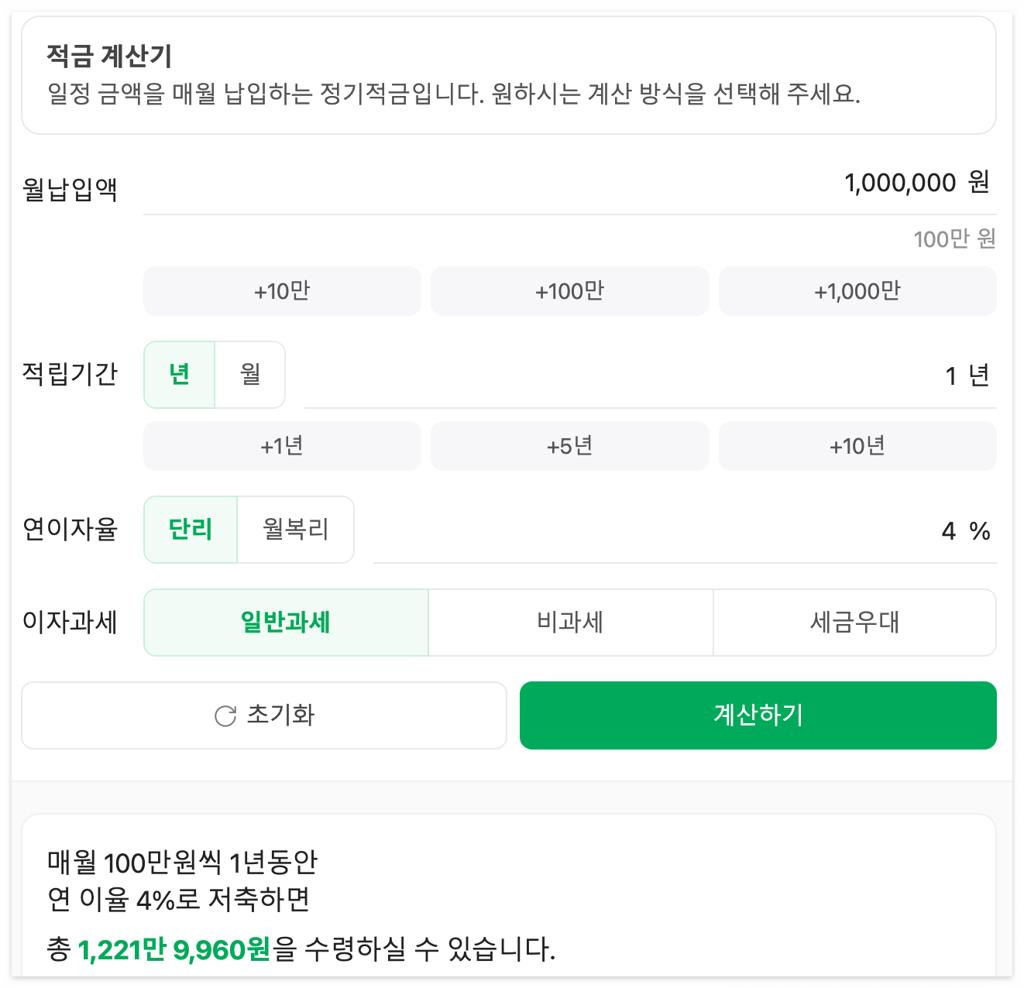This screenshot has height=988, width=1024.
Task: Add 10만 to the monthly payment
Action: pos(282,291)
